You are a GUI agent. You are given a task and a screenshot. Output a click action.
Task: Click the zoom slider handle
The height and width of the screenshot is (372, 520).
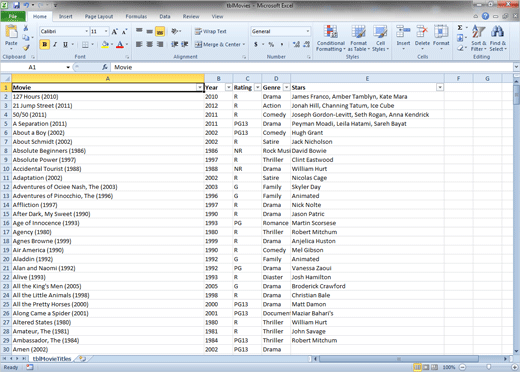(x=488, y=367)
